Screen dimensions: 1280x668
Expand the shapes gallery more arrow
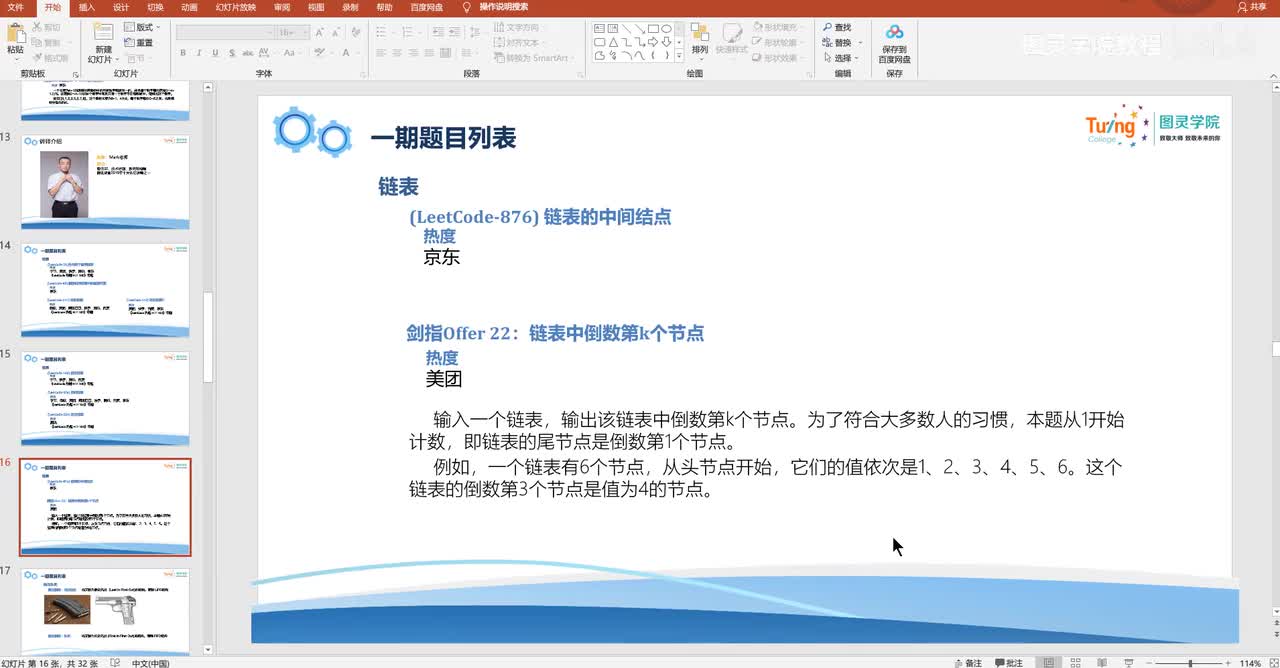(x=681, y=56)
